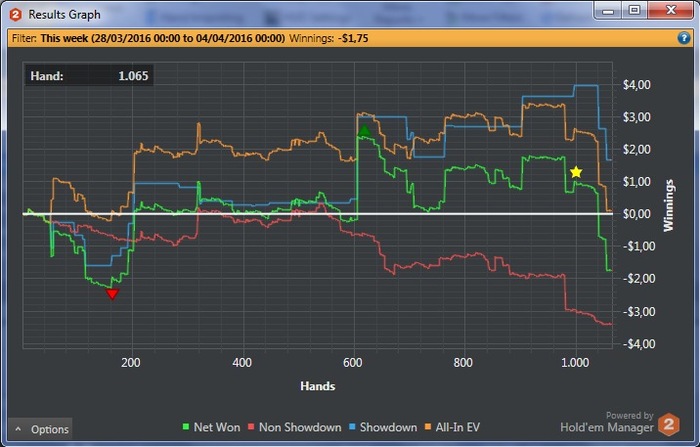Toggle the Non Showdown legend series

coord(295,427)
